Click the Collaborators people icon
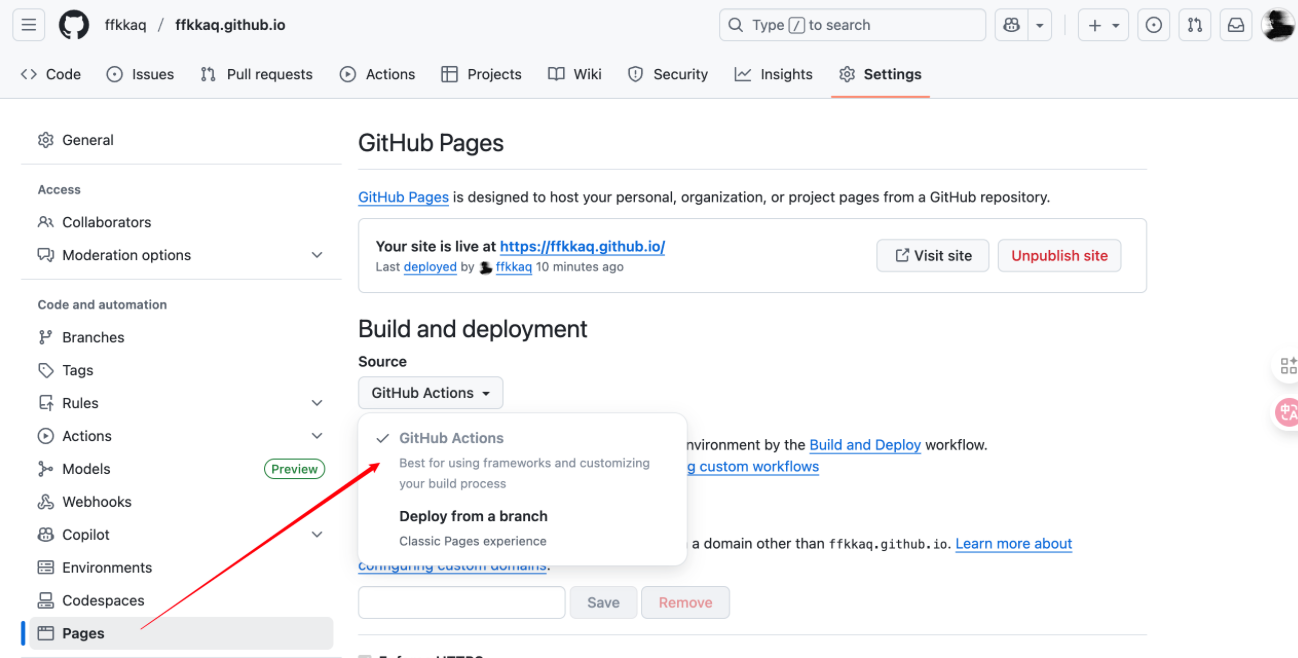 point(46,222)
